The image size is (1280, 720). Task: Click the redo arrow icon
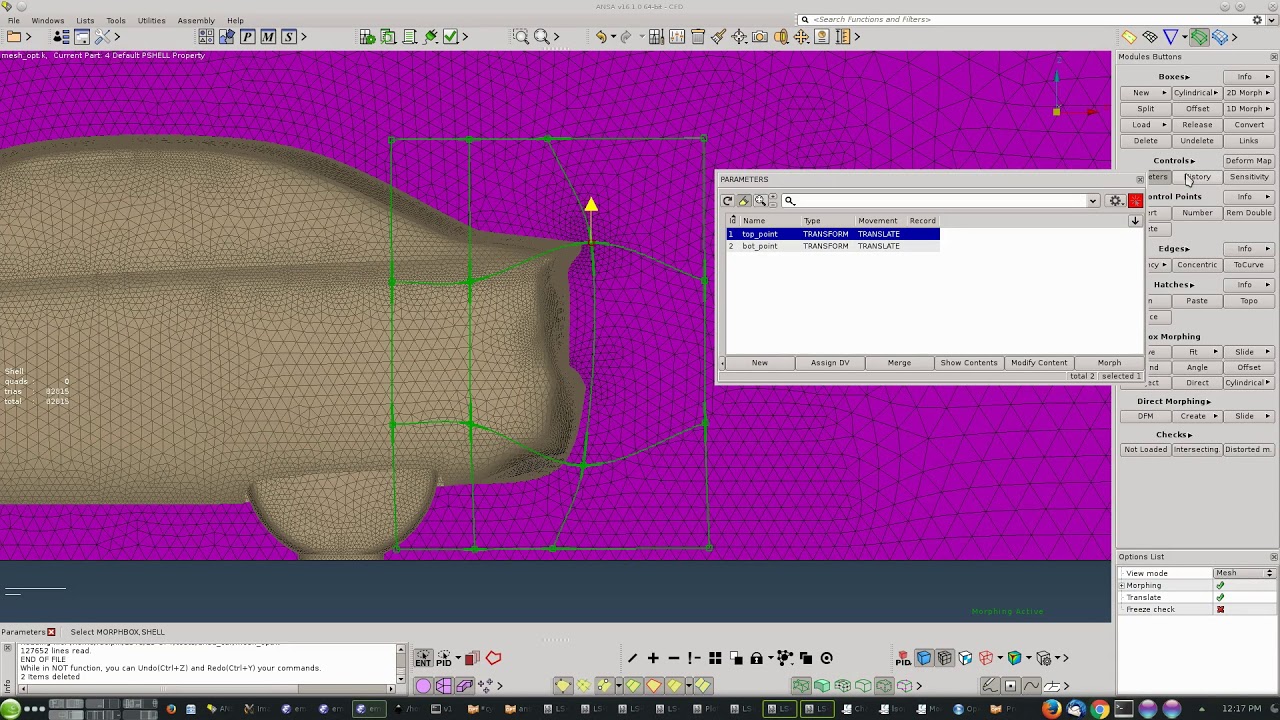click(x=626, y=37)
